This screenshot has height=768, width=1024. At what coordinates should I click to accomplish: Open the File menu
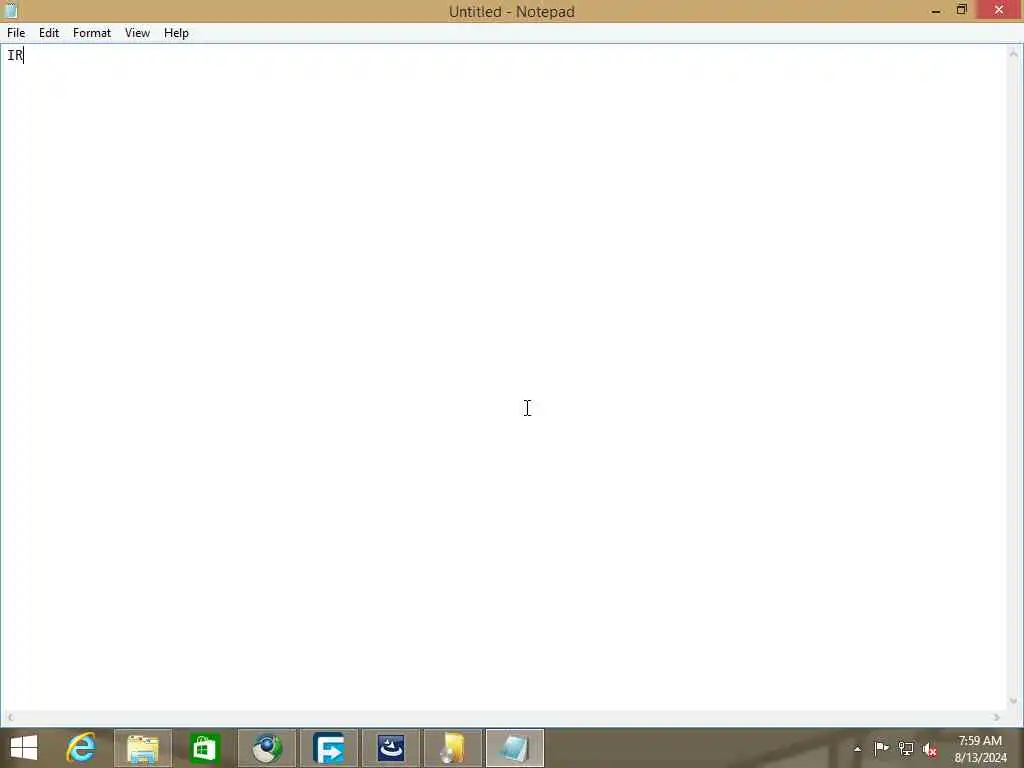tap(16, 33)
